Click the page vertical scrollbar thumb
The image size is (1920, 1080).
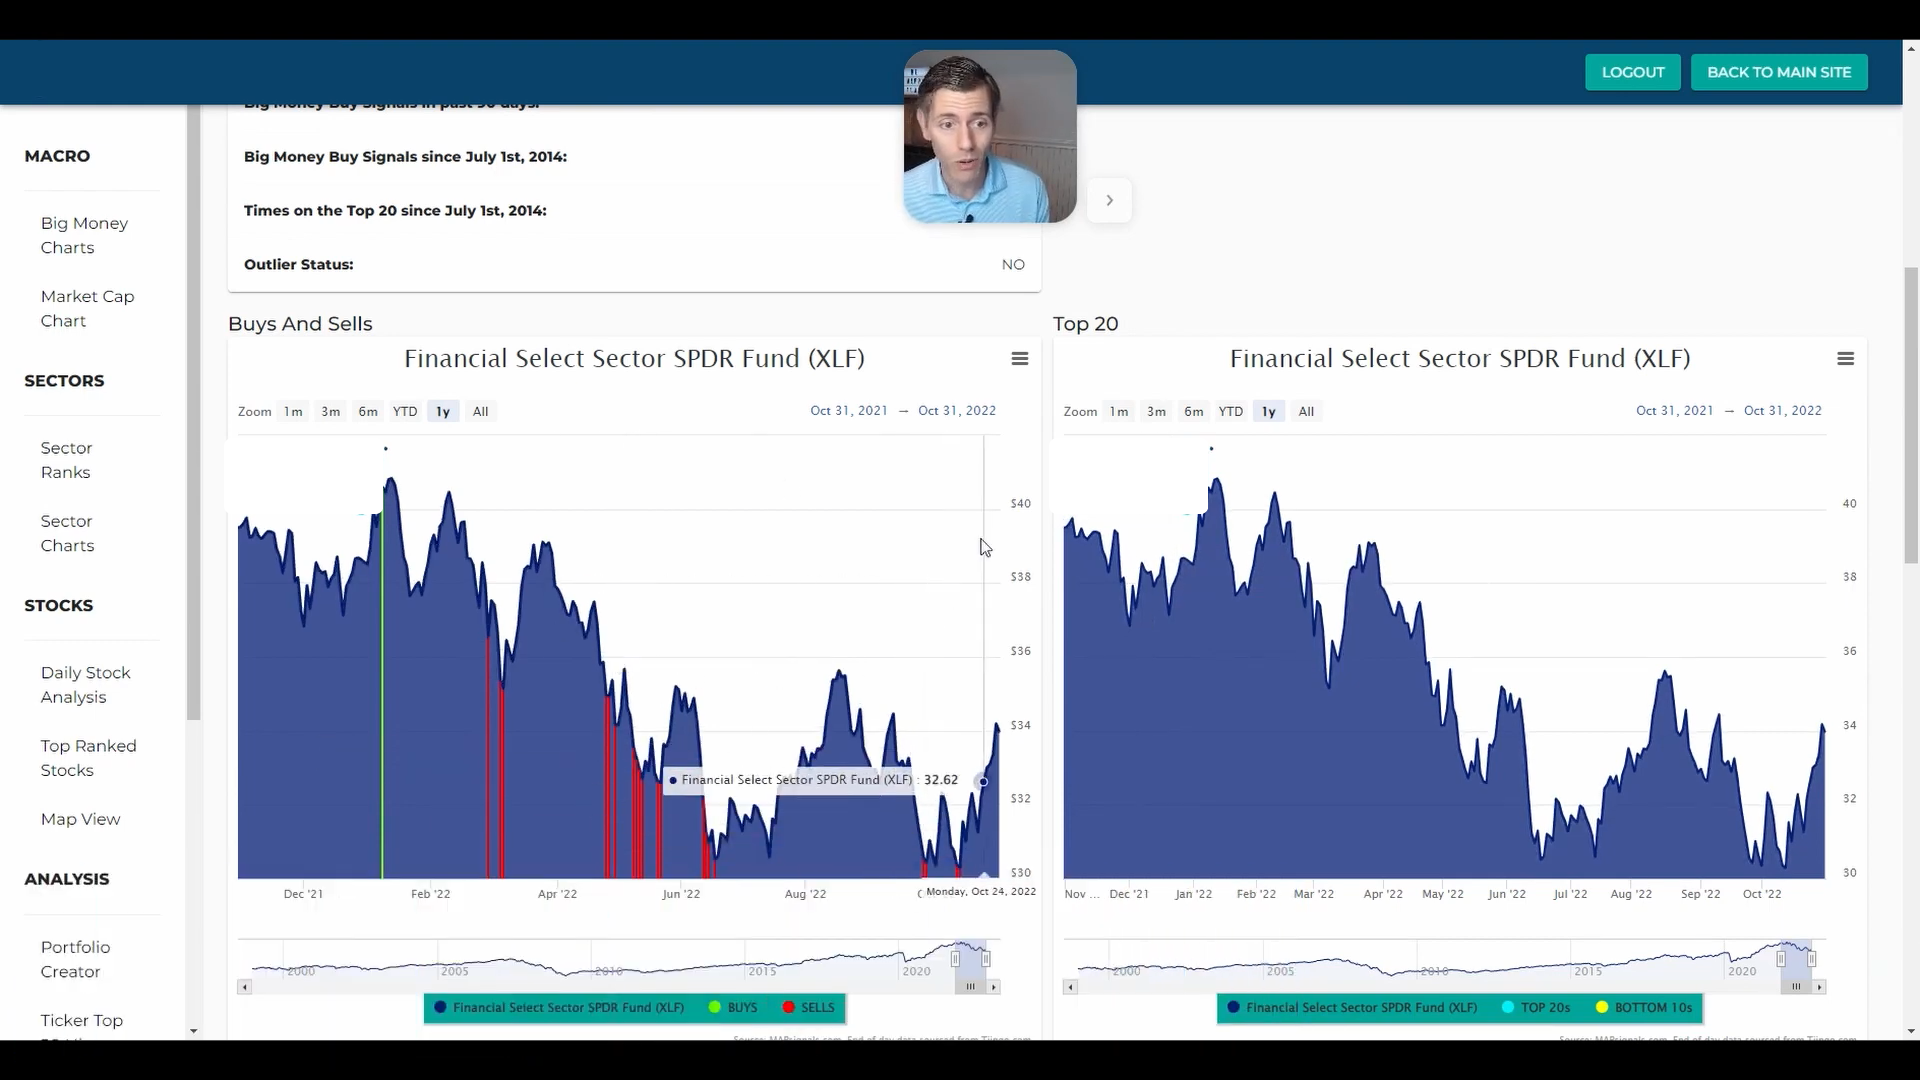1911,415
